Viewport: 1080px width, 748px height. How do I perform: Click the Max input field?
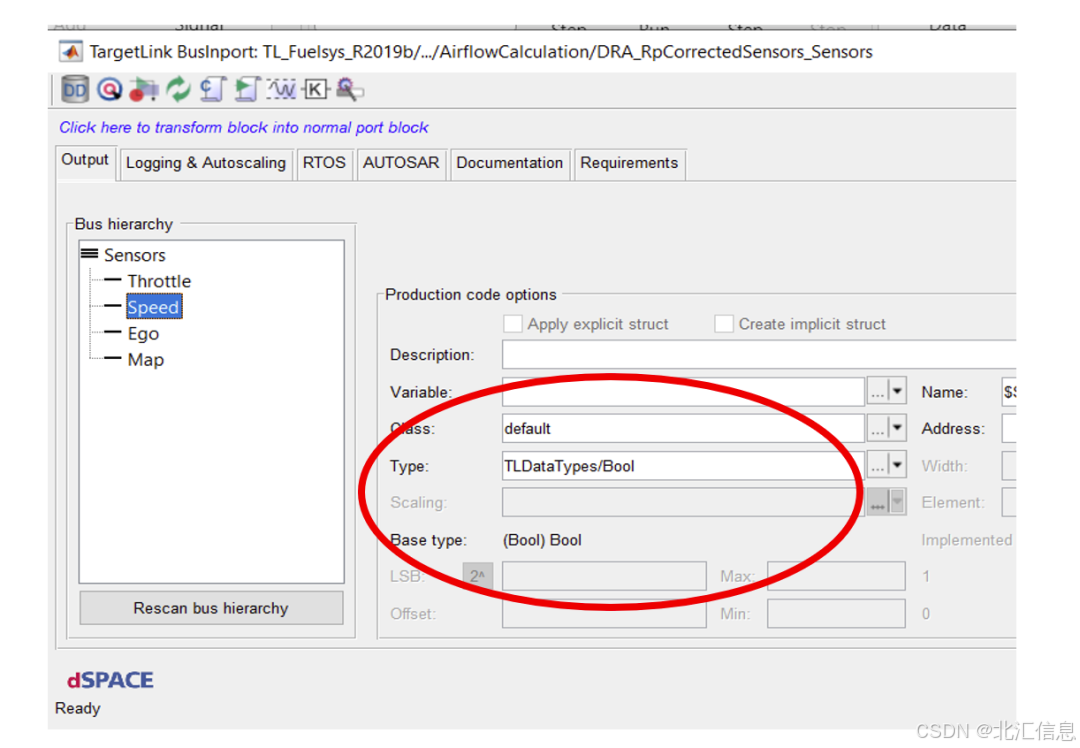click(836, 576)
